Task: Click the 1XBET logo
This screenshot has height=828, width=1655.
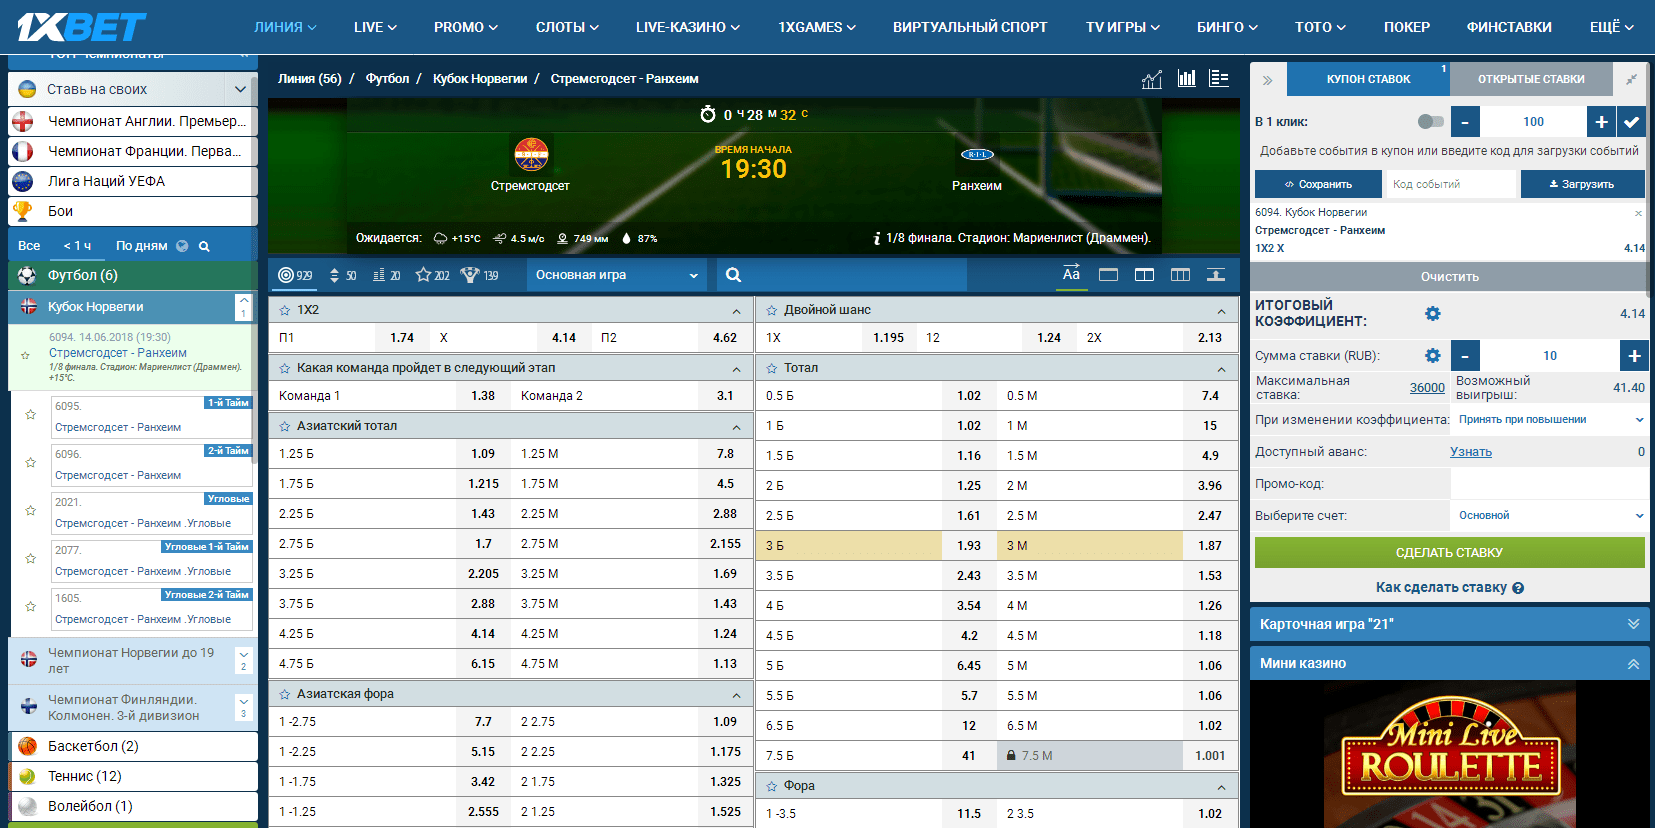Action: [81, 27]
